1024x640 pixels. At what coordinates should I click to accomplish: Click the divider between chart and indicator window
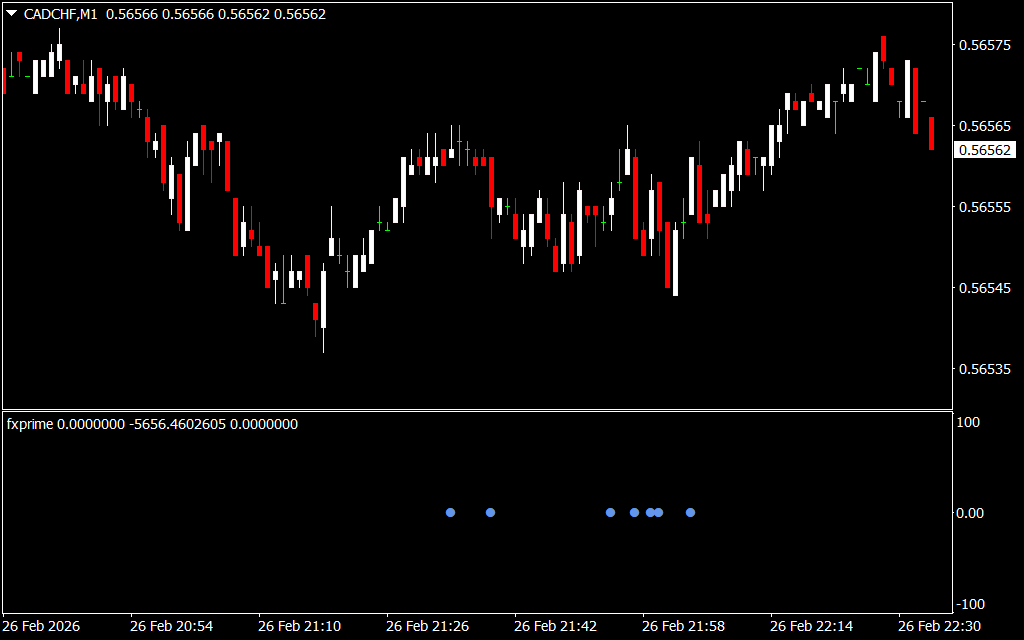tap(478, 410)
